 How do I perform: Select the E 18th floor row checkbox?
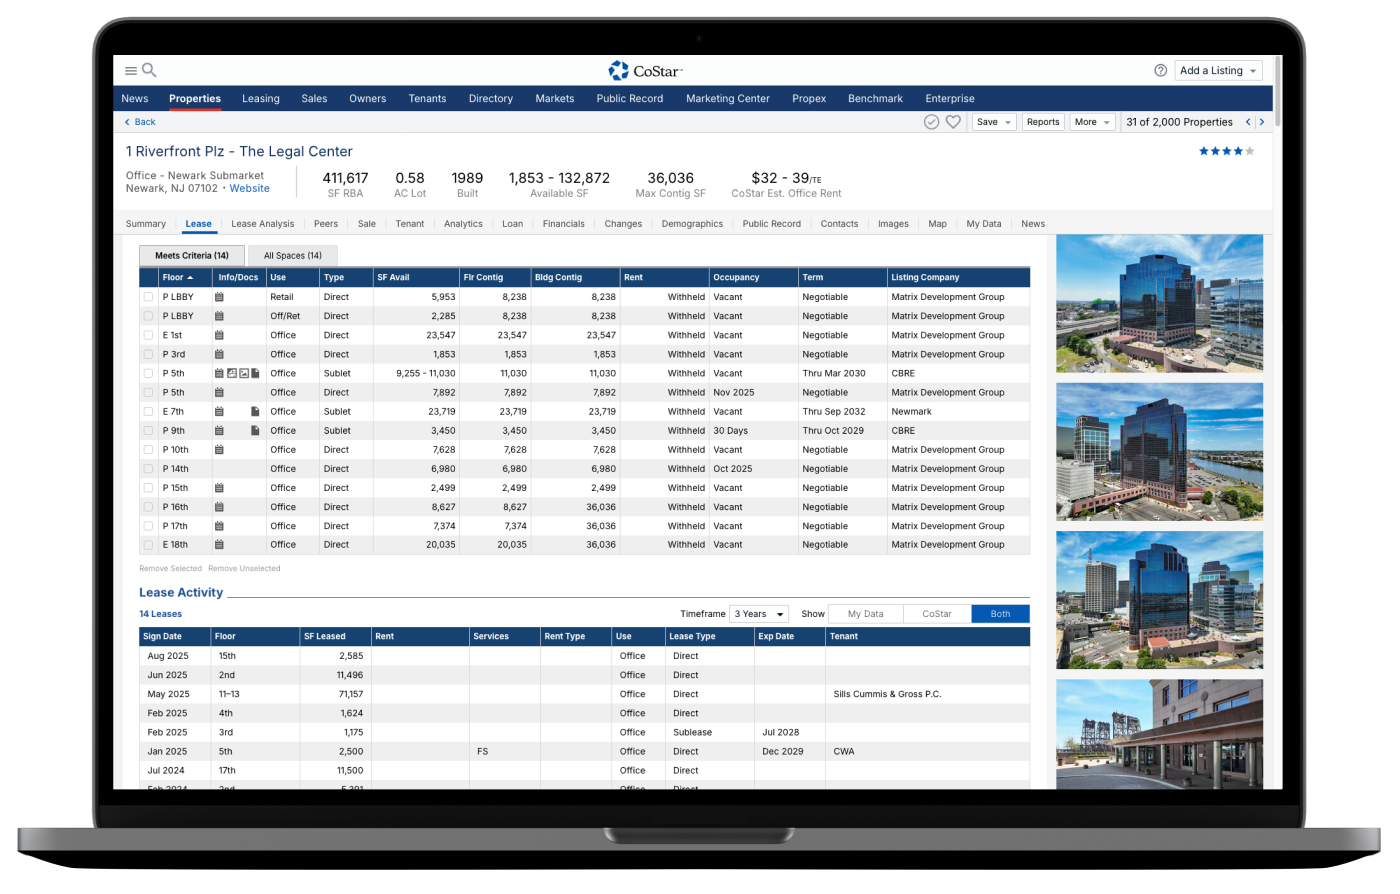tap(148, 545)
